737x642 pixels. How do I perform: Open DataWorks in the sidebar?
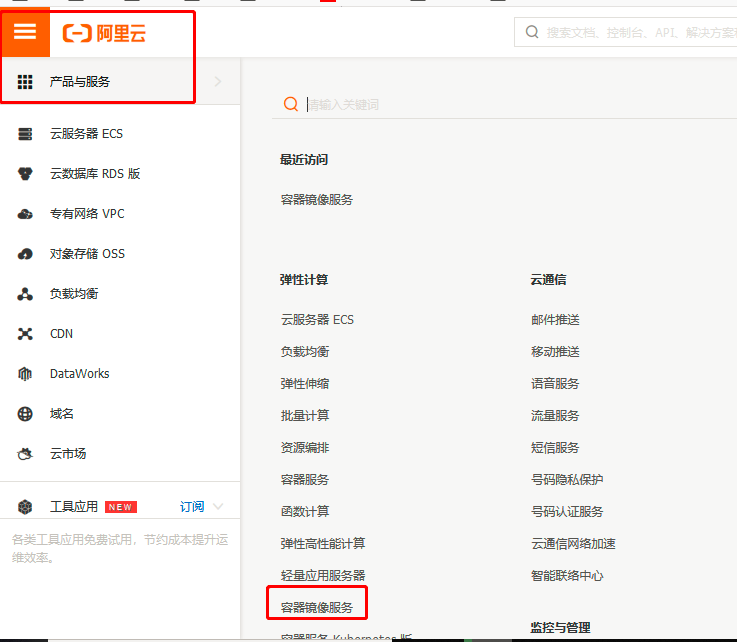80,374
